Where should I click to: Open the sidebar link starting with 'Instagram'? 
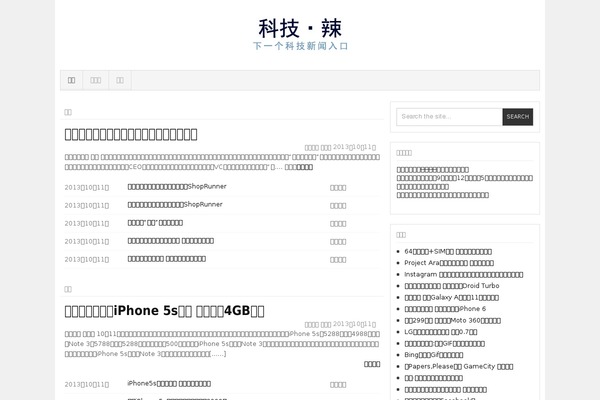pyautogui.click(x=463, y=274)
